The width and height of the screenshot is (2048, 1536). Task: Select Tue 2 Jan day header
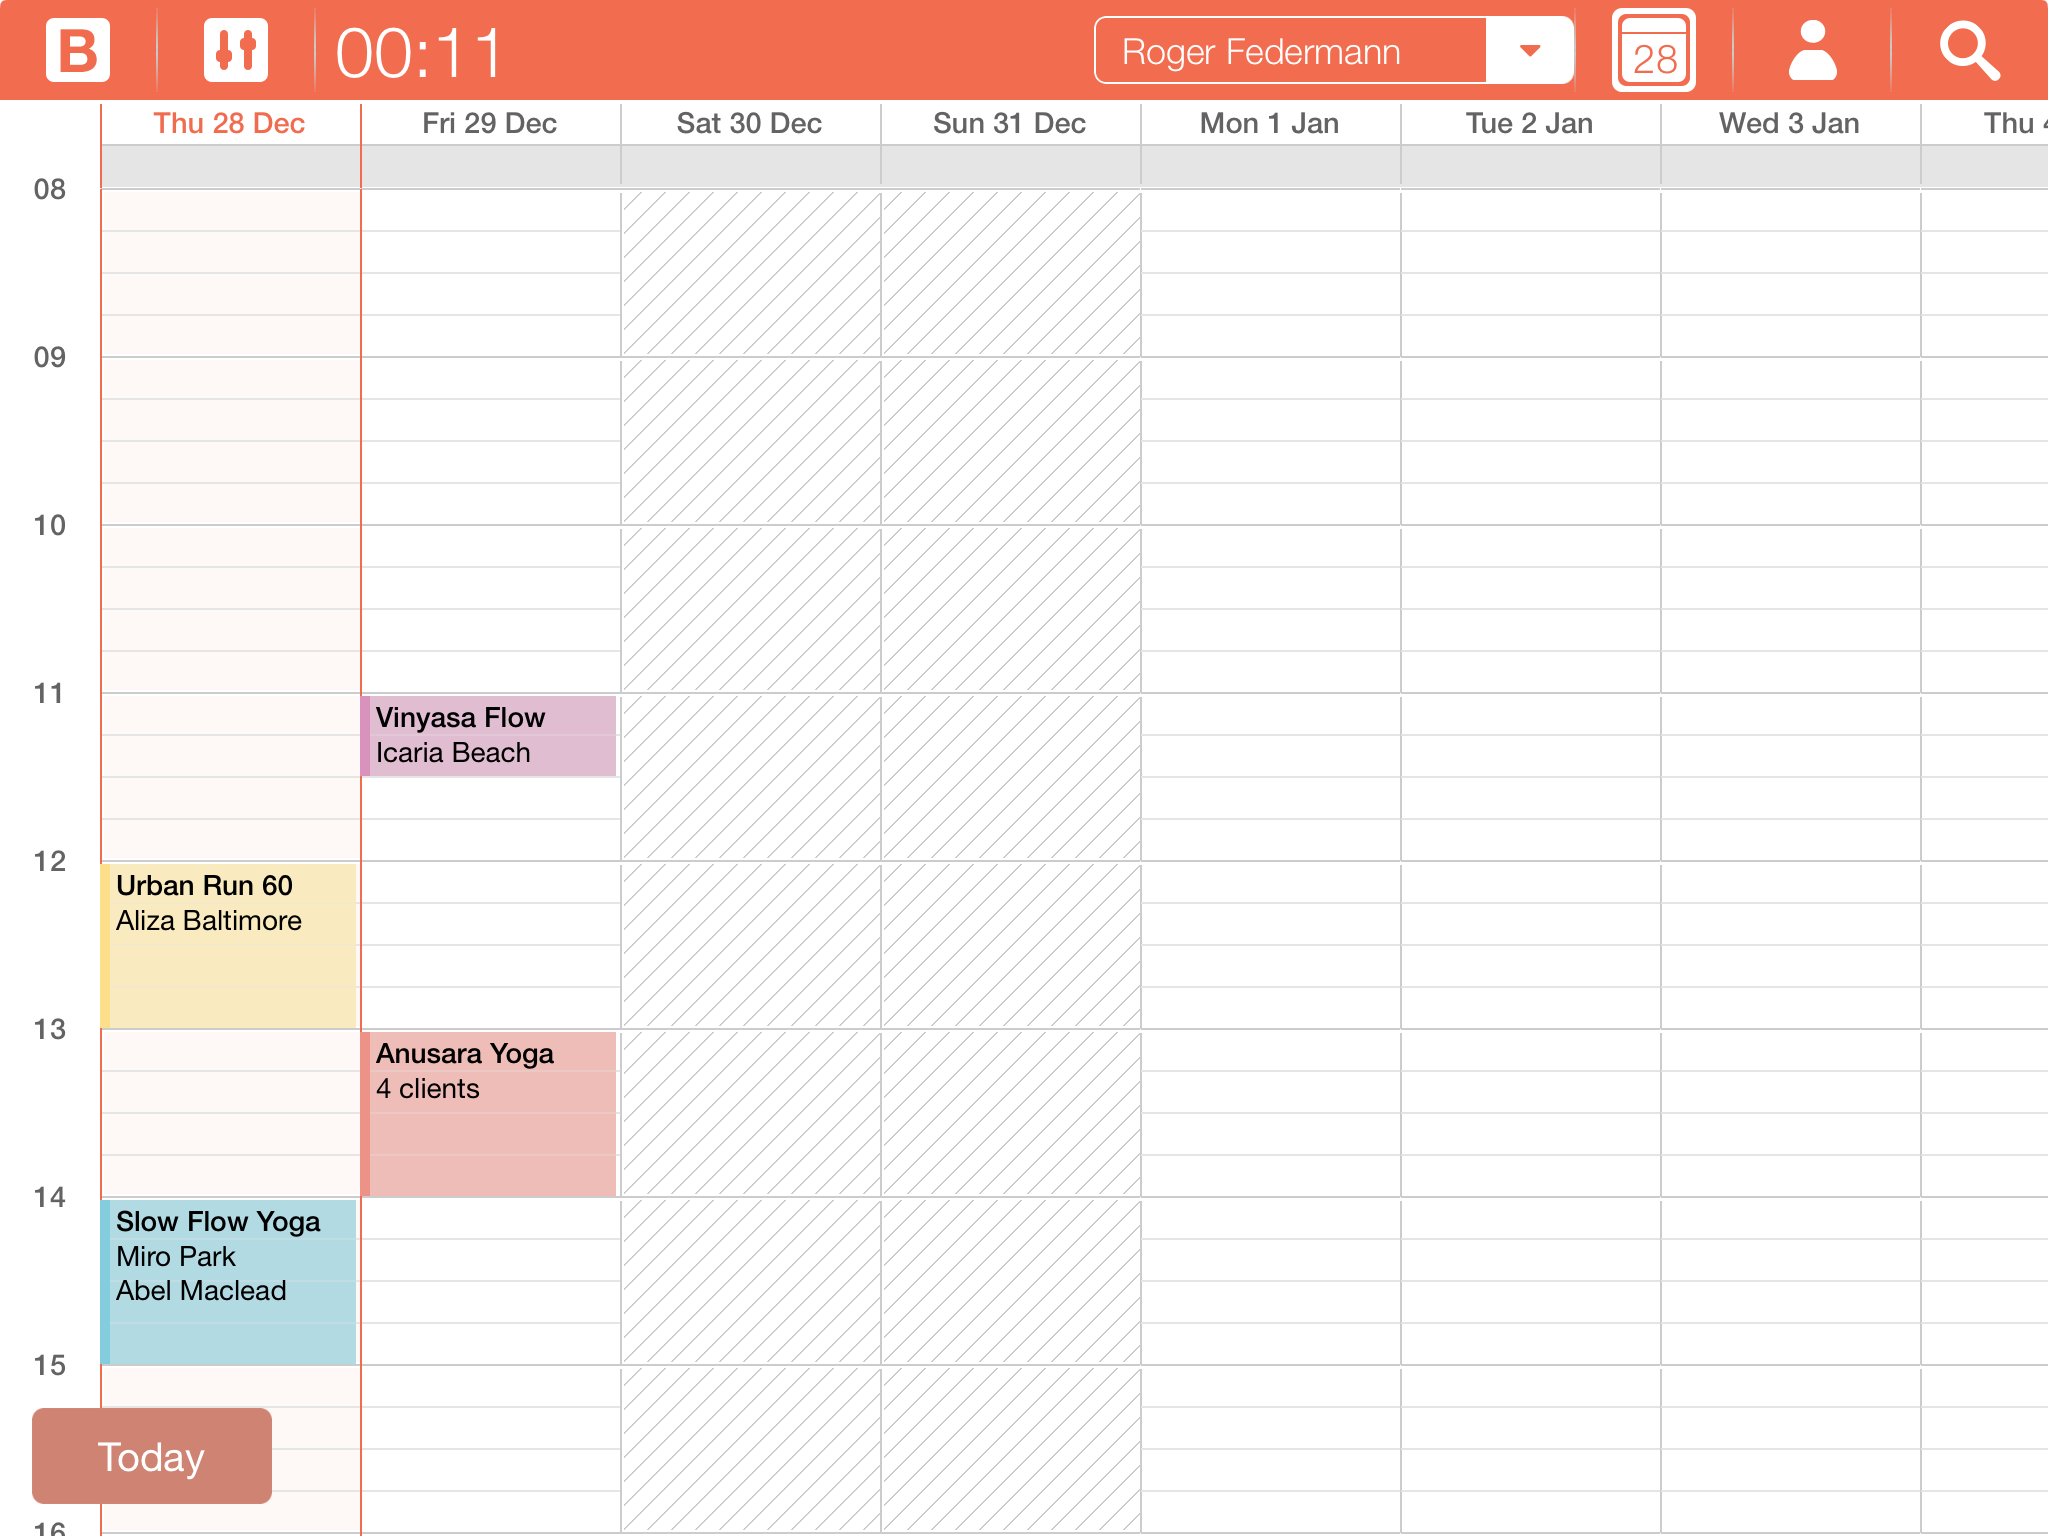tap(1529, 123)
